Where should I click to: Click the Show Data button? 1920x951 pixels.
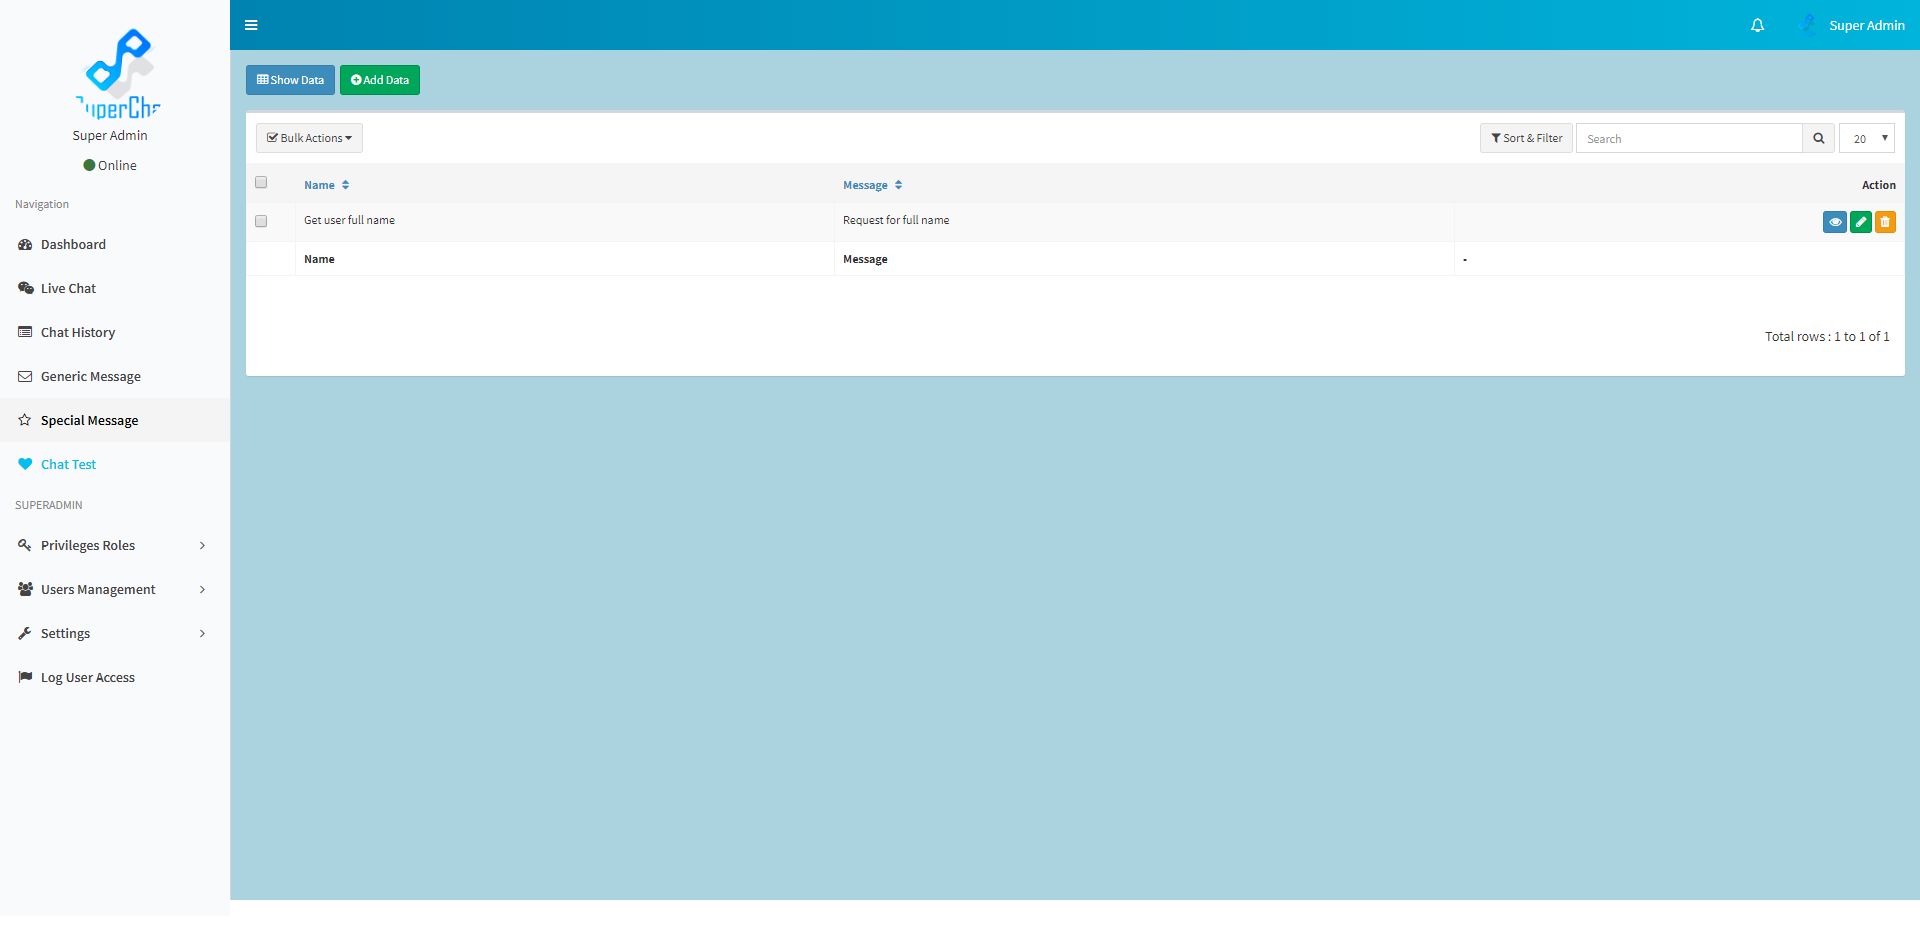pyautogui.click(x=290, y=80)
